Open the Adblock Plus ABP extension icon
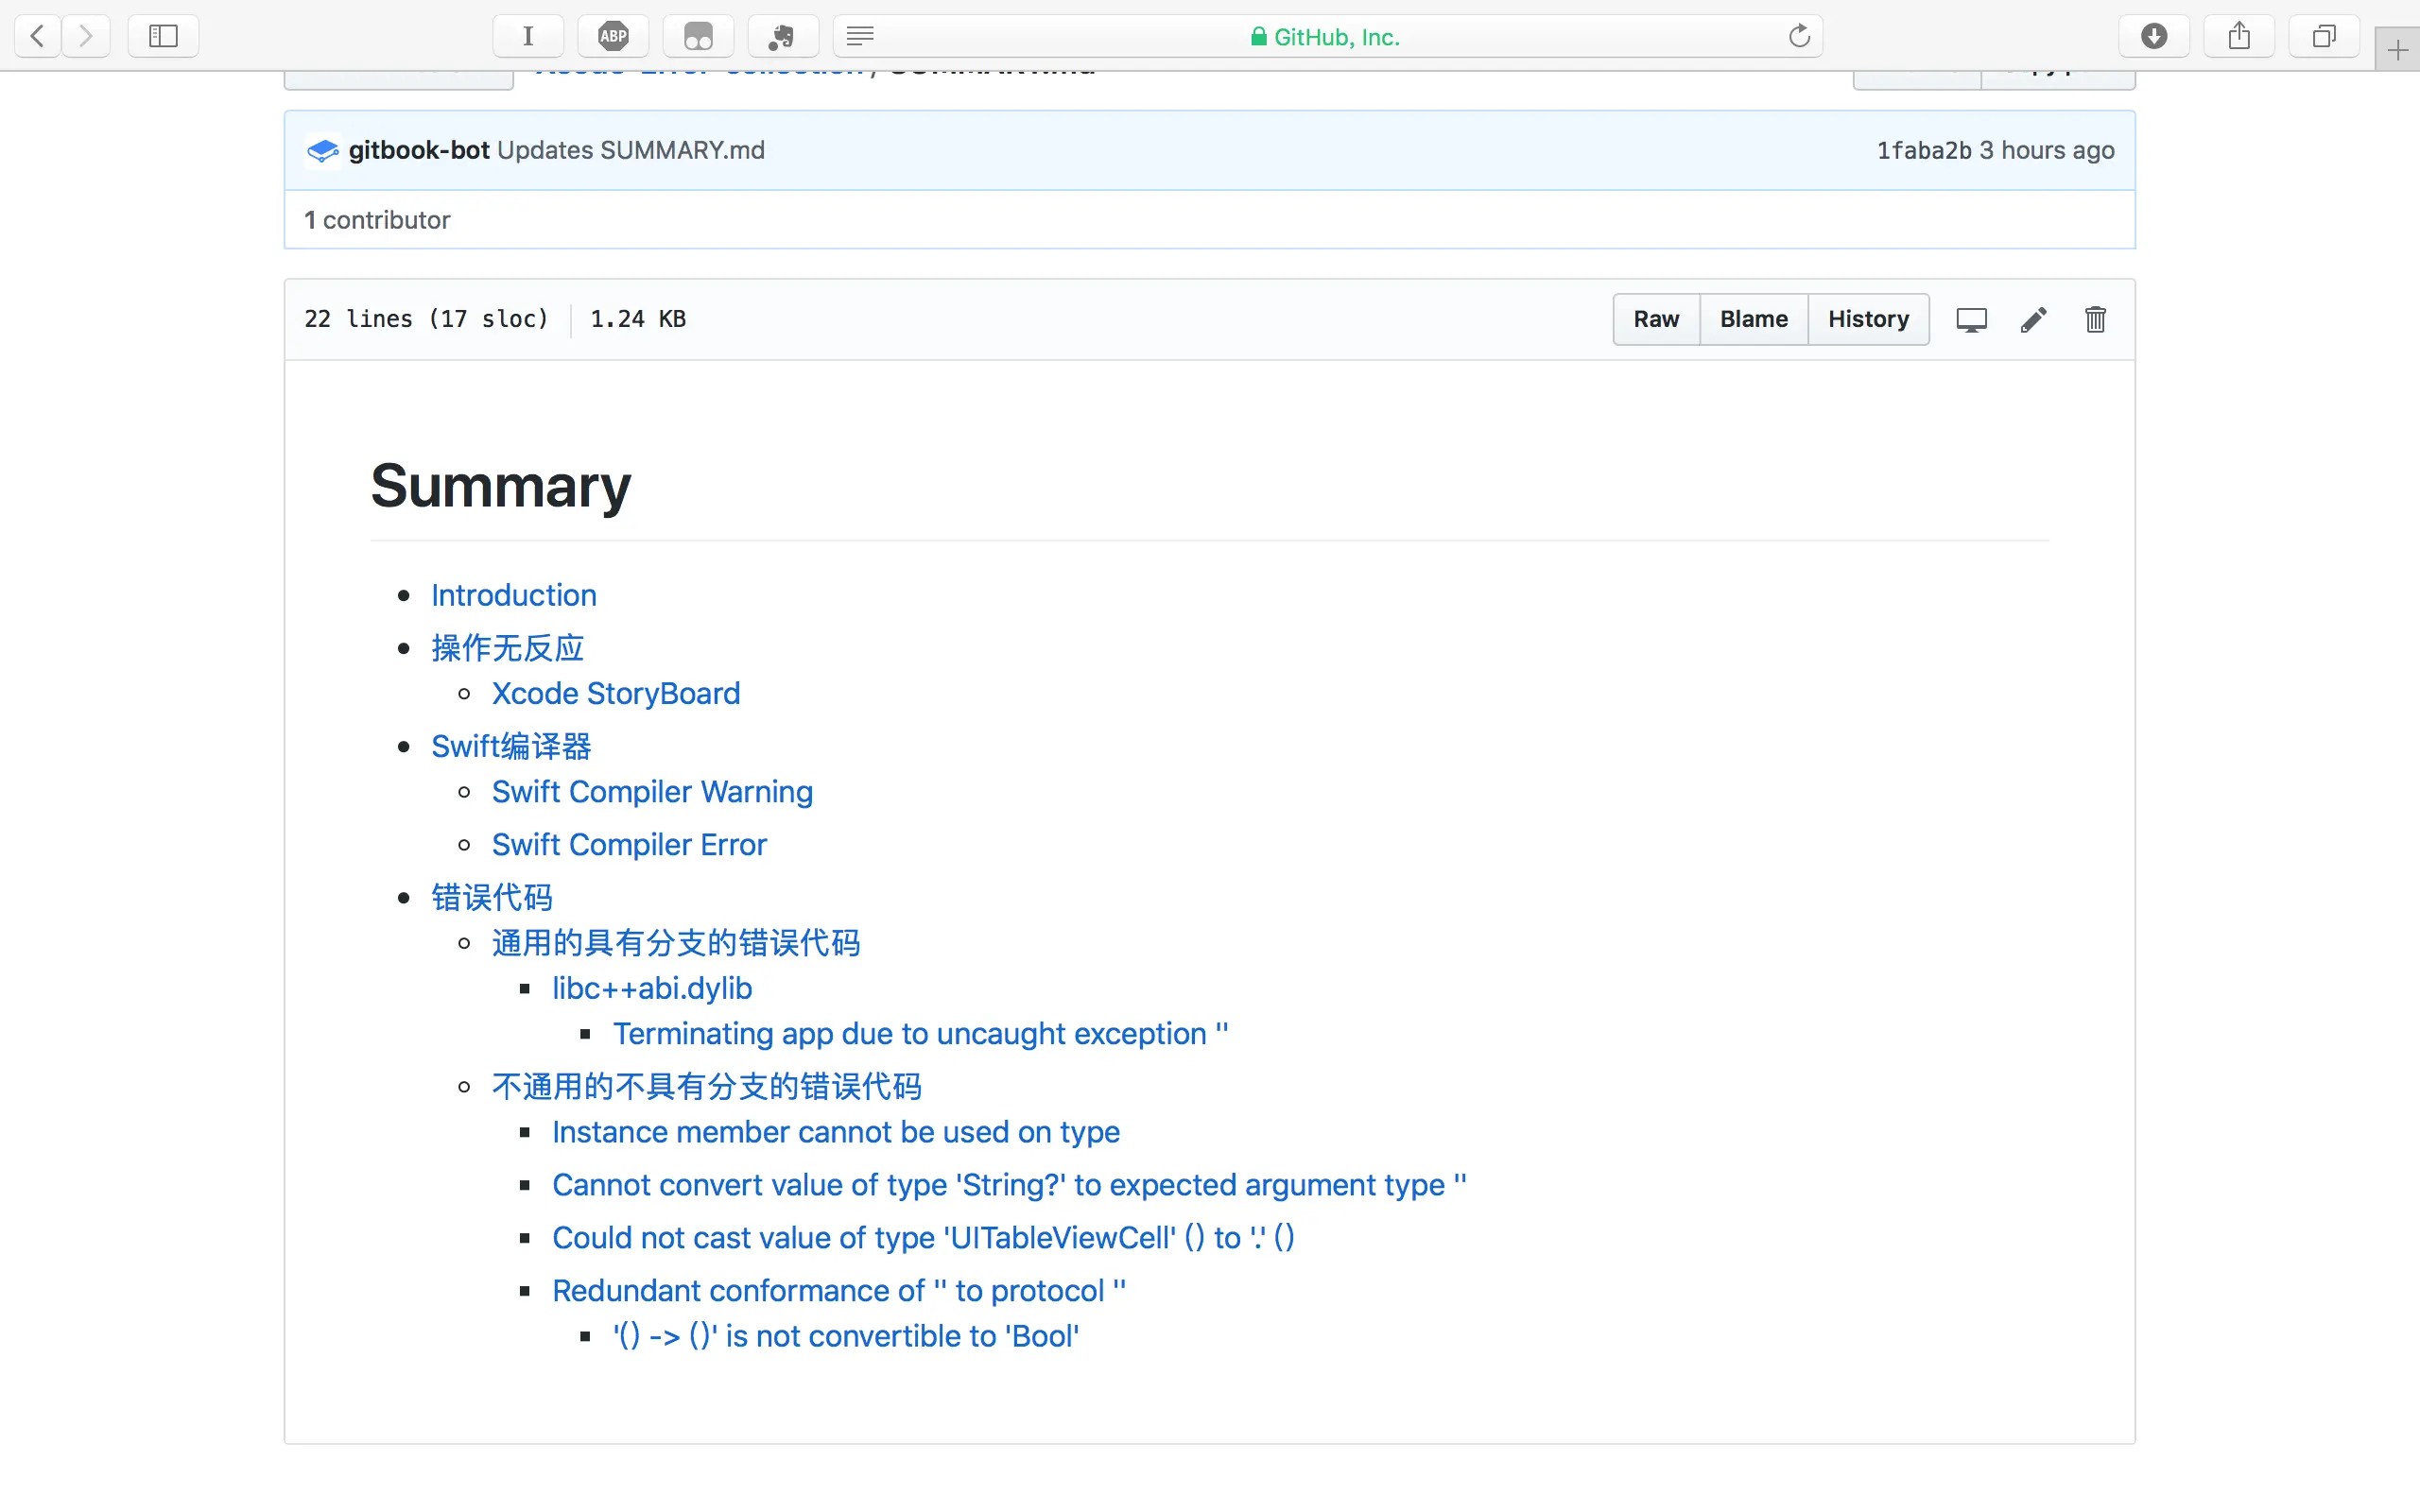Viewport: 2420px width, 1512px height. 613,37
